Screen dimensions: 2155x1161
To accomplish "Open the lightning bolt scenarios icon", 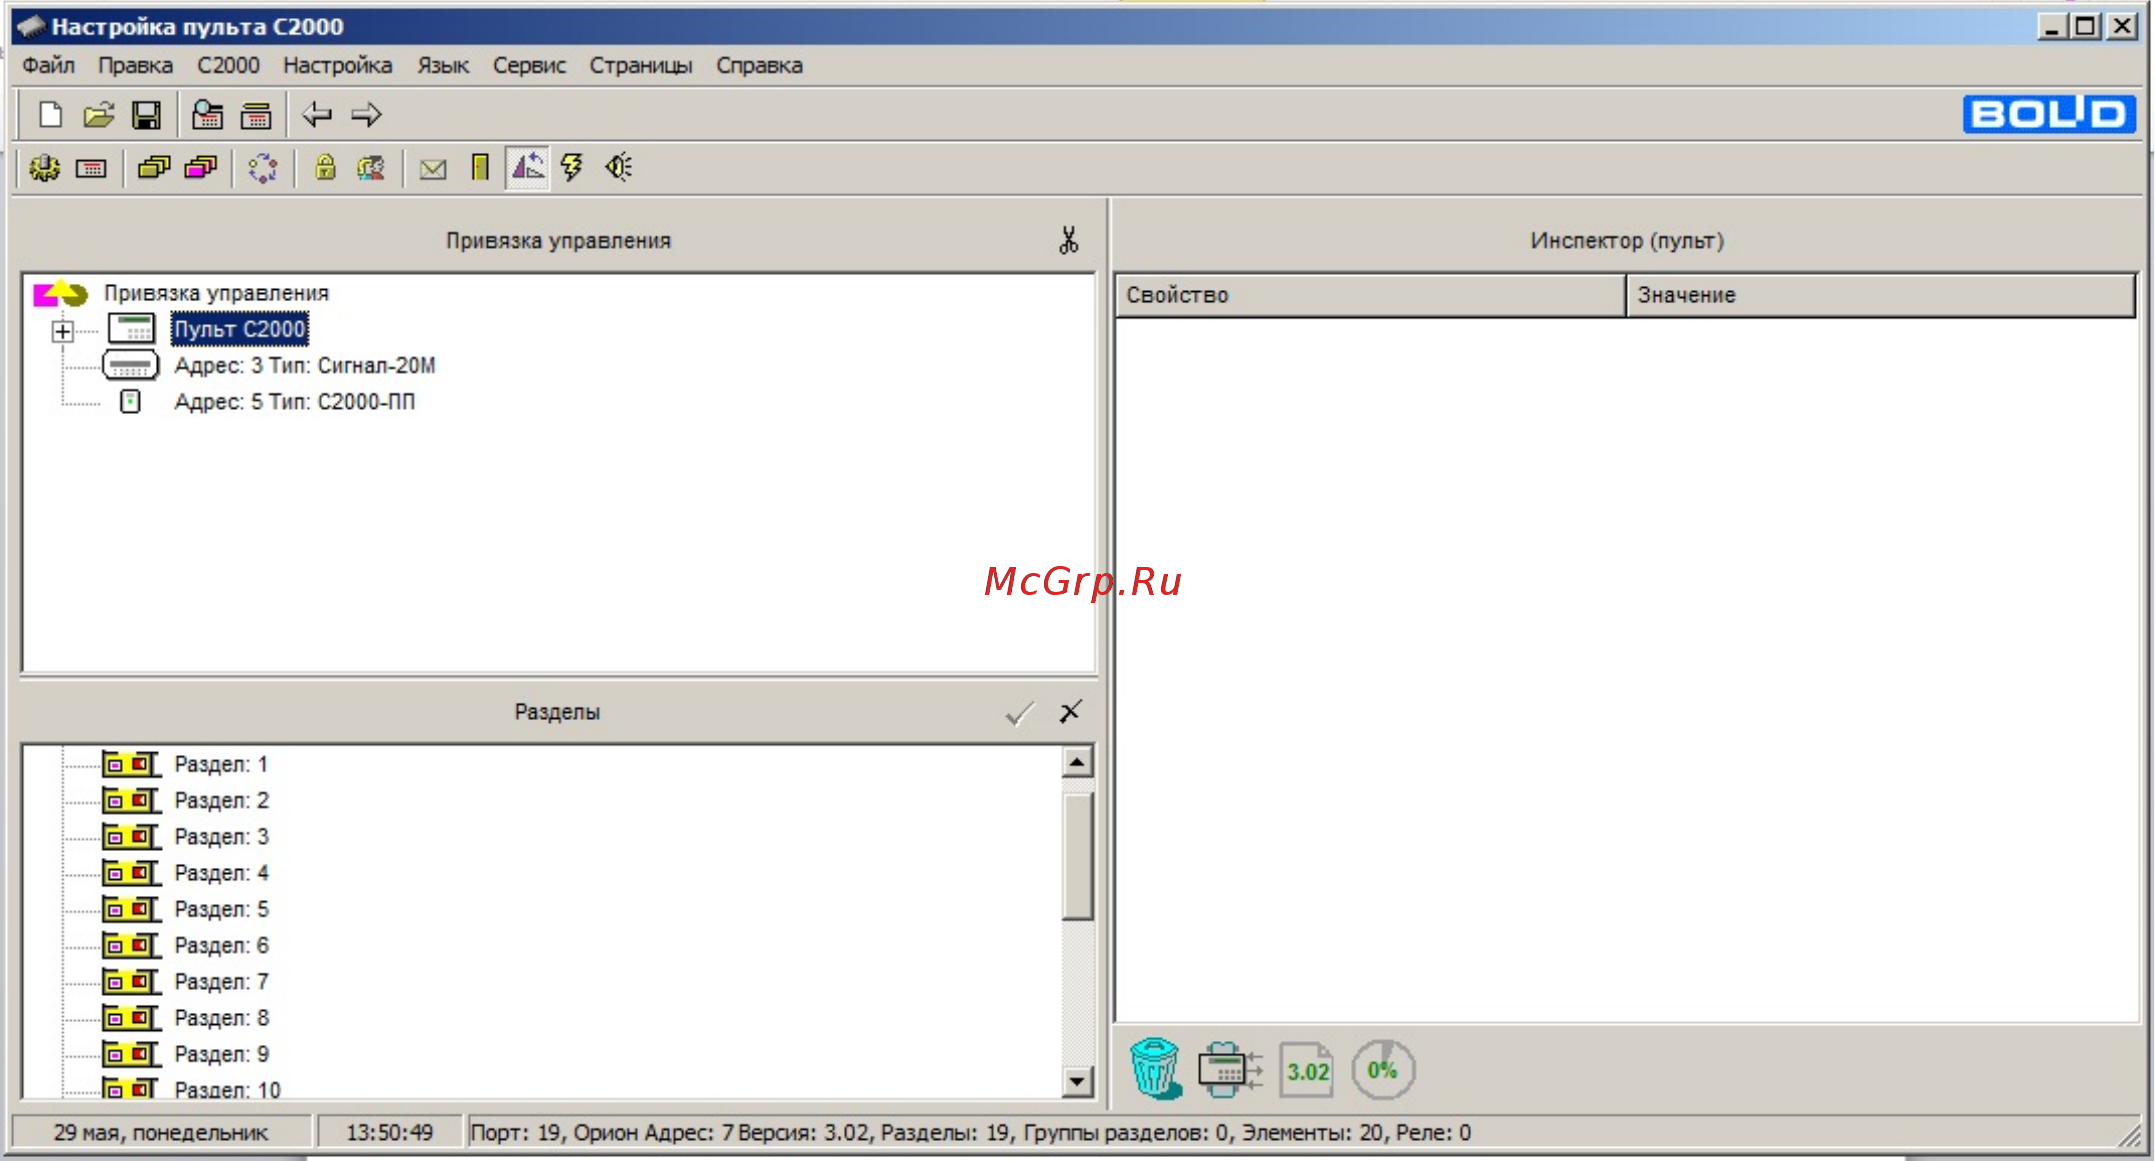I will point(572,168).
